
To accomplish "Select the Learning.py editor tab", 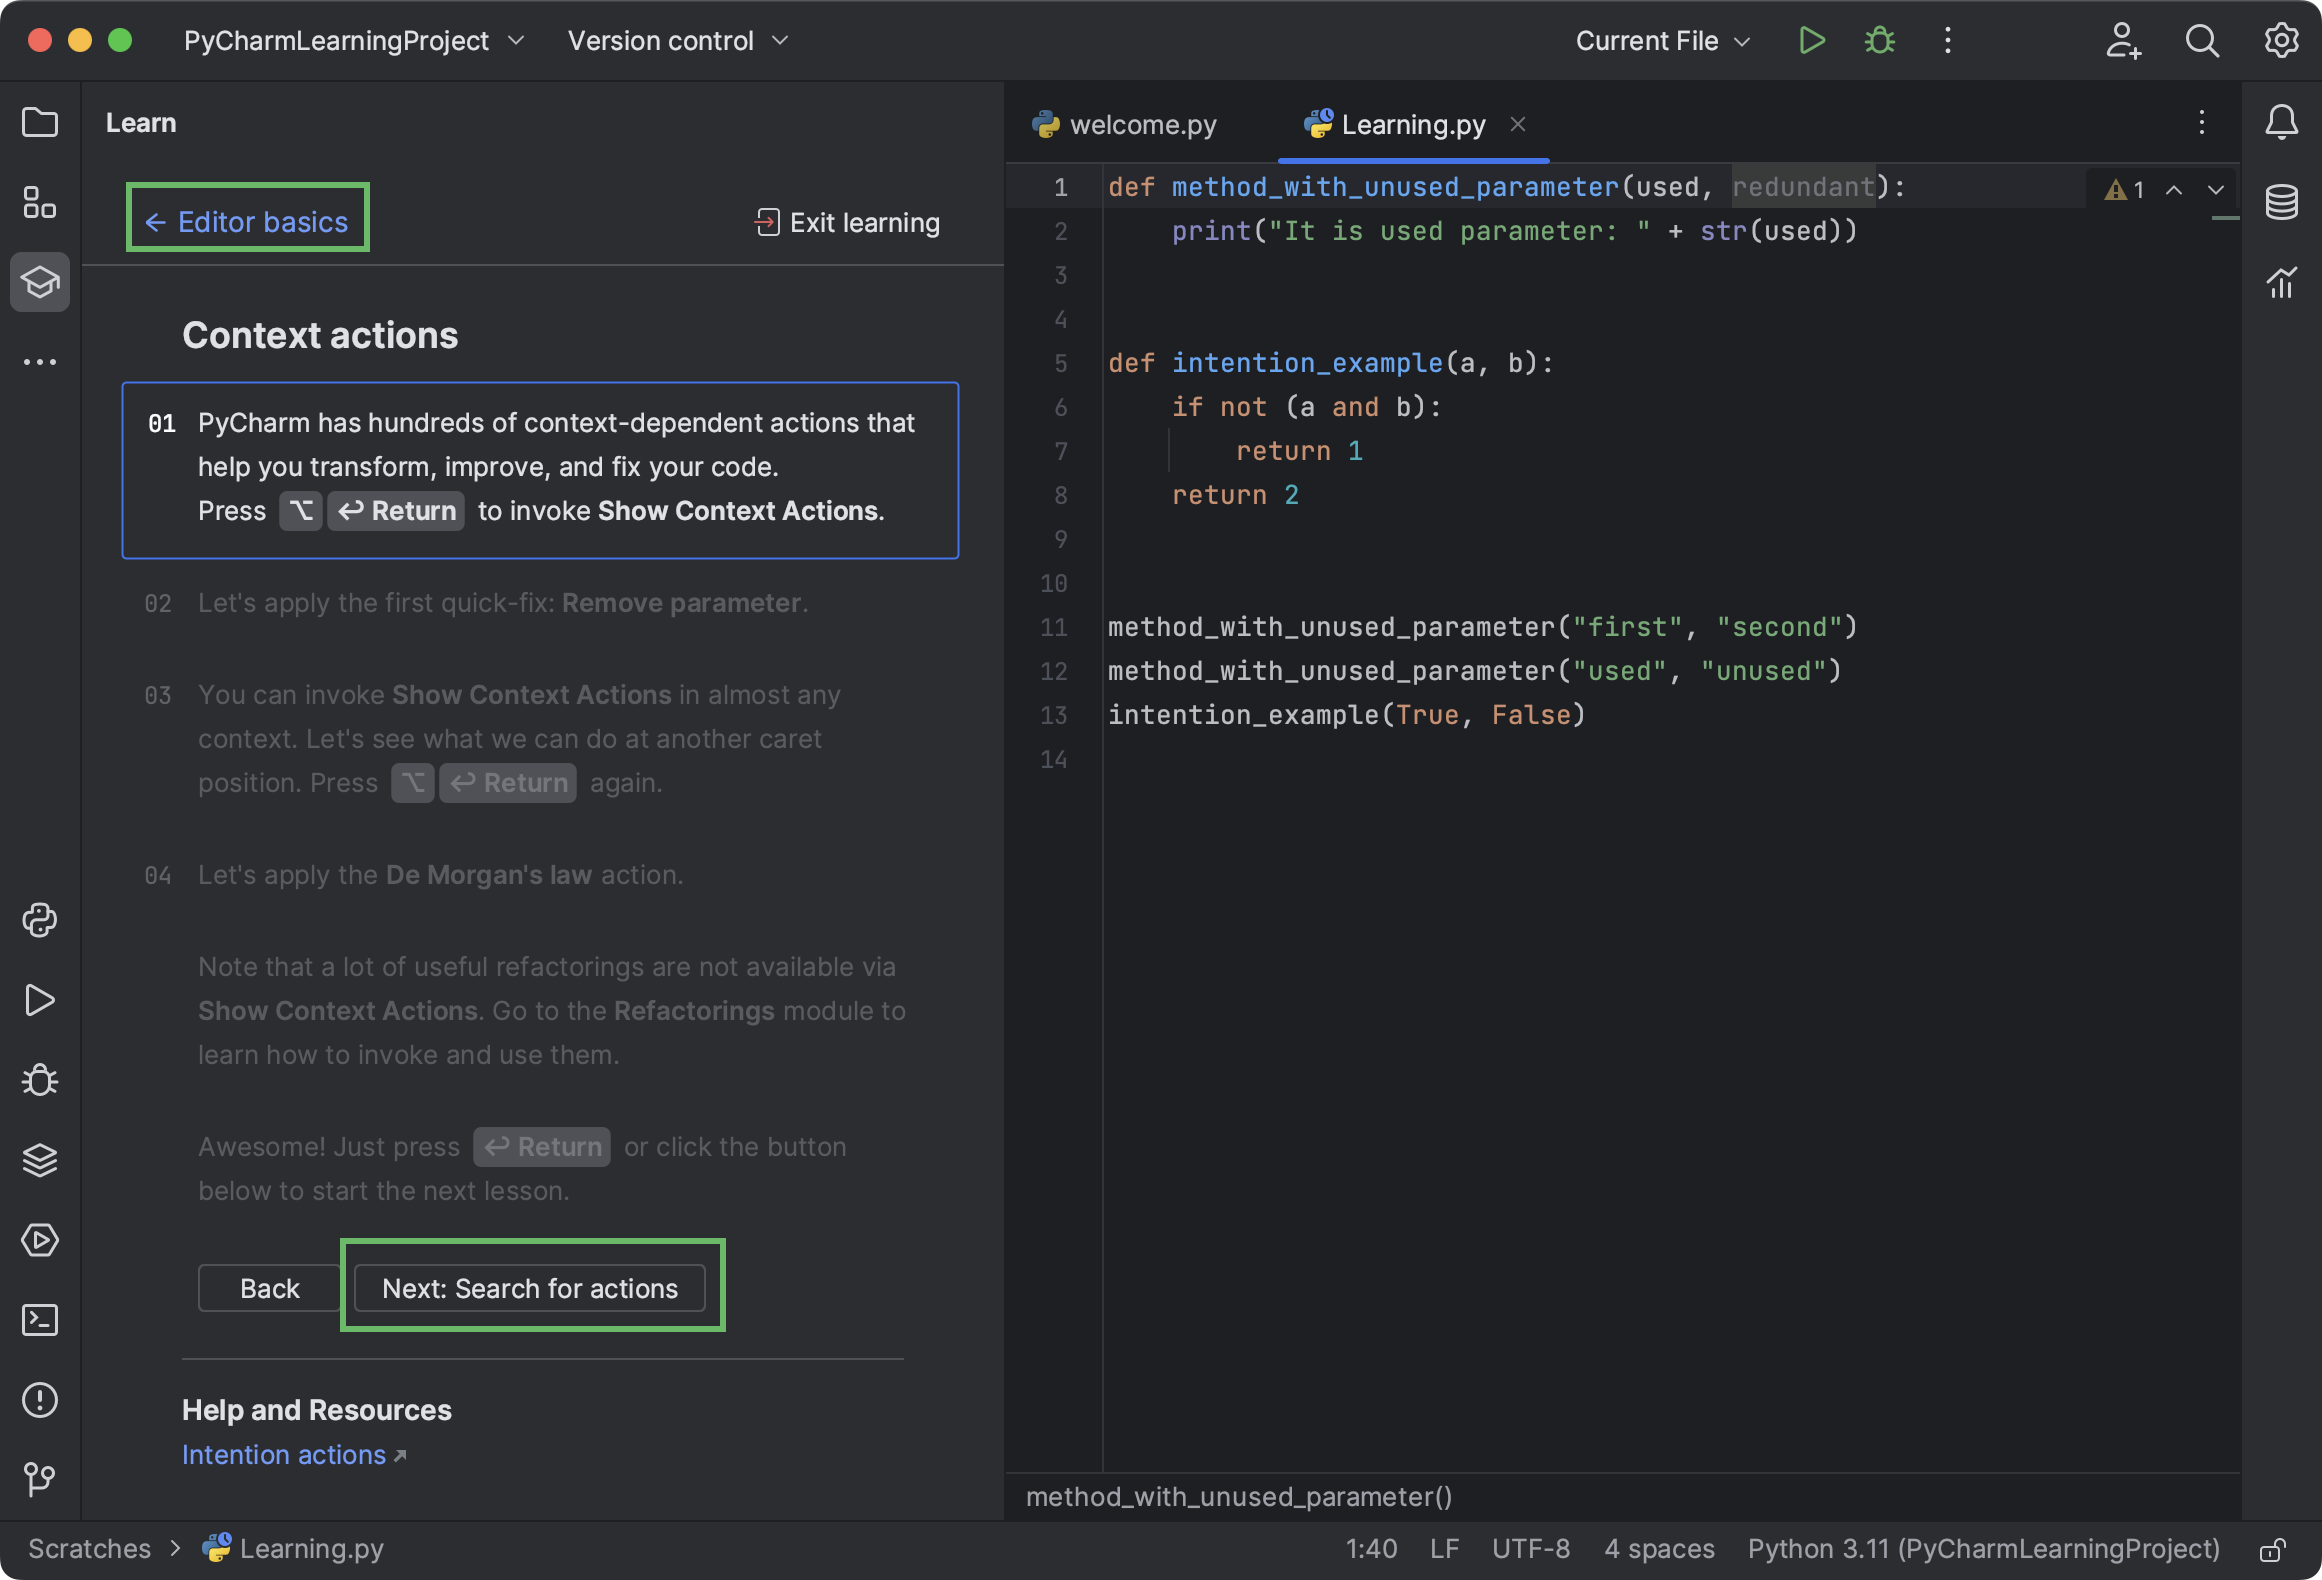I will point(1411,124).
